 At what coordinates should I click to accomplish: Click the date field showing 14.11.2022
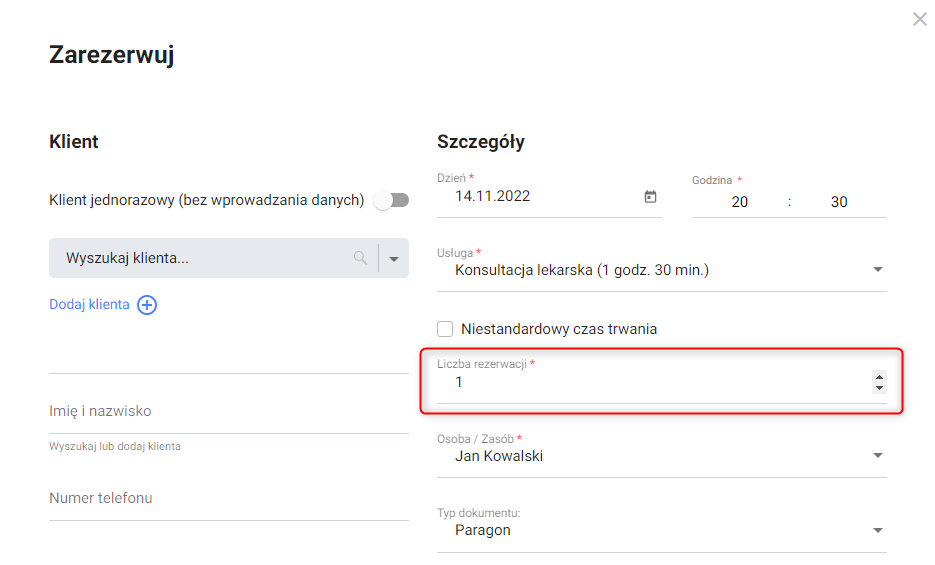(x=540, y=197)
